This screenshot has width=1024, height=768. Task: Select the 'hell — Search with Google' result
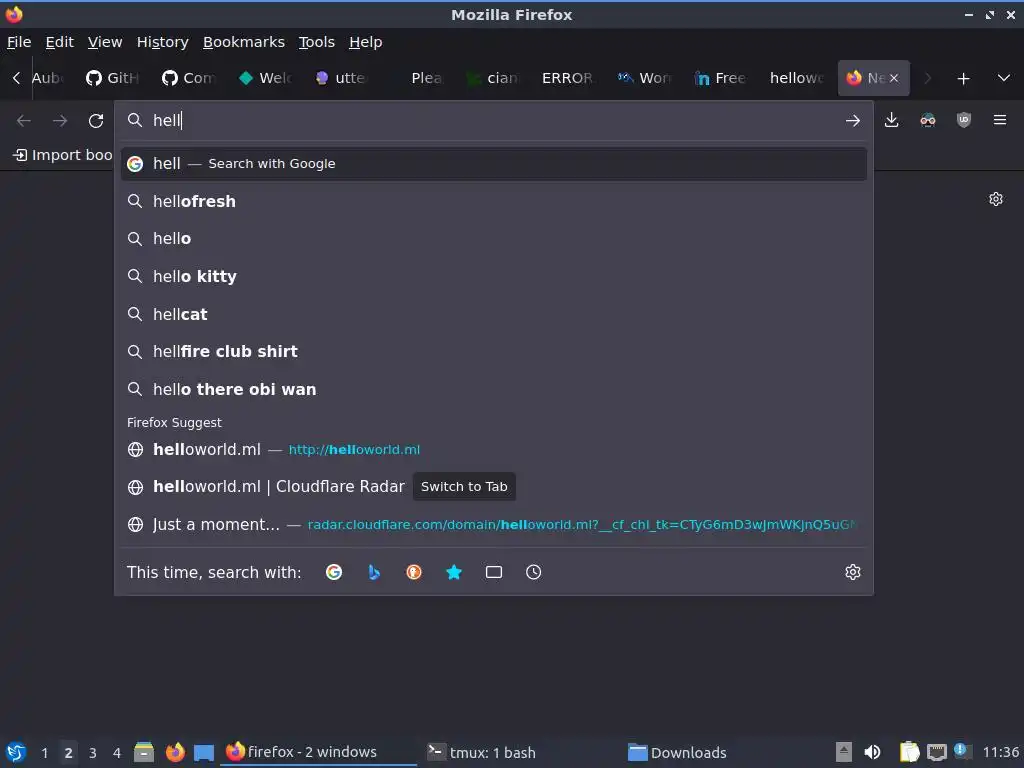click(494, 164)
